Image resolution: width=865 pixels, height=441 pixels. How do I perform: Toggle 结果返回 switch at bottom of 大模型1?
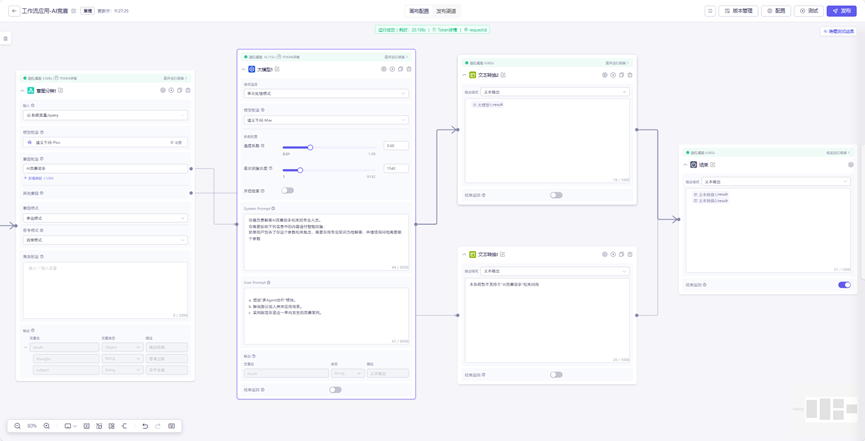pos(335,390)
